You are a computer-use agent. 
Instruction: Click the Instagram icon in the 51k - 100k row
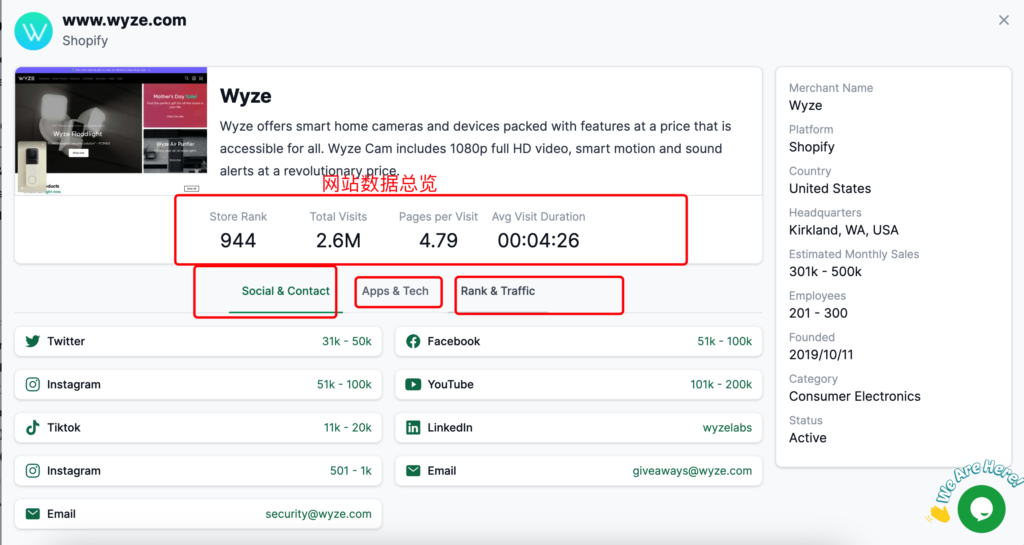(33, 384)
